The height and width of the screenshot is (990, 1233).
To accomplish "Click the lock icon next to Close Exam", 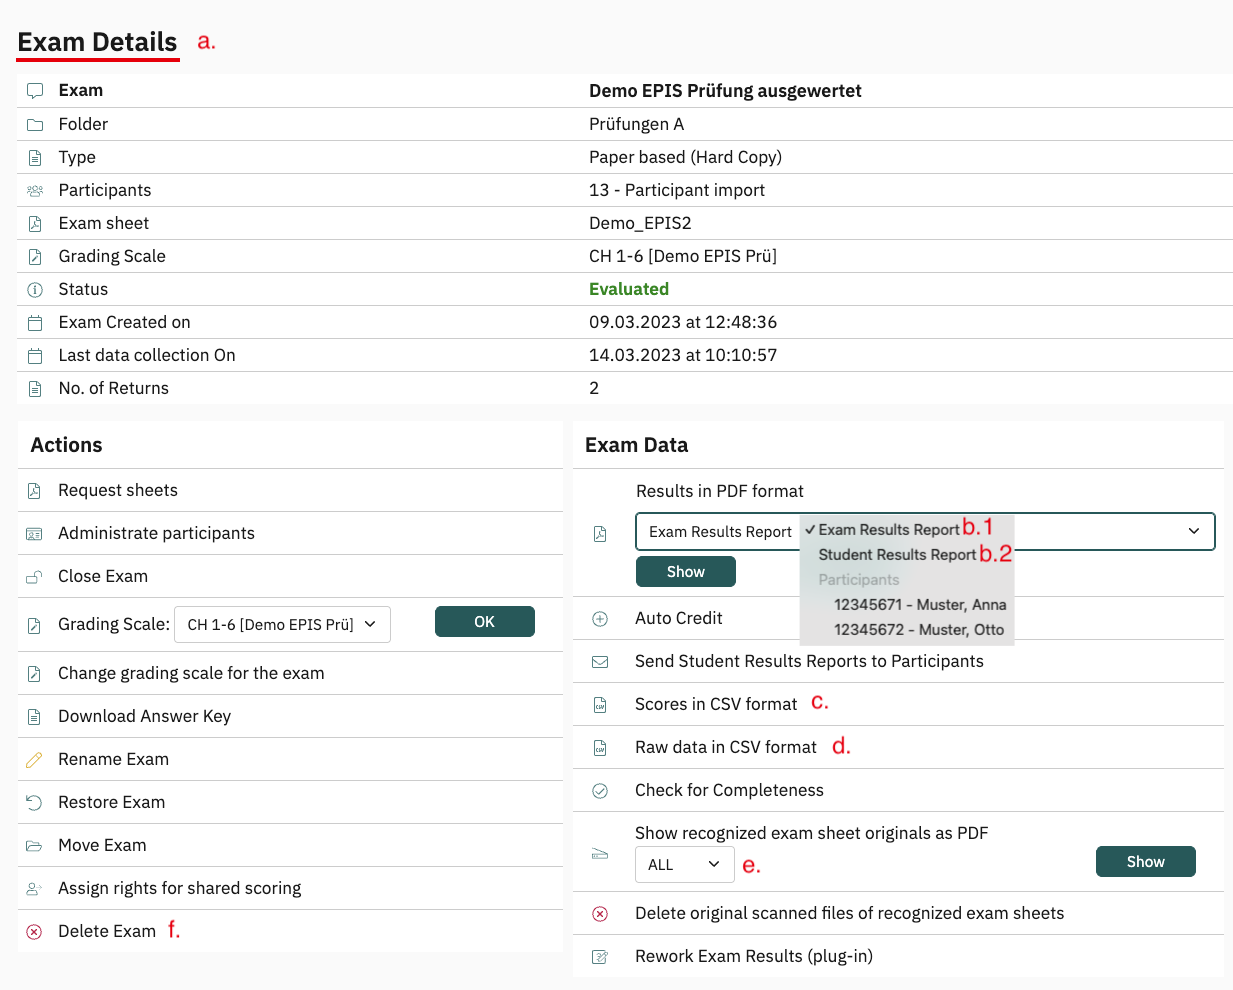I will tap(34, 577).
